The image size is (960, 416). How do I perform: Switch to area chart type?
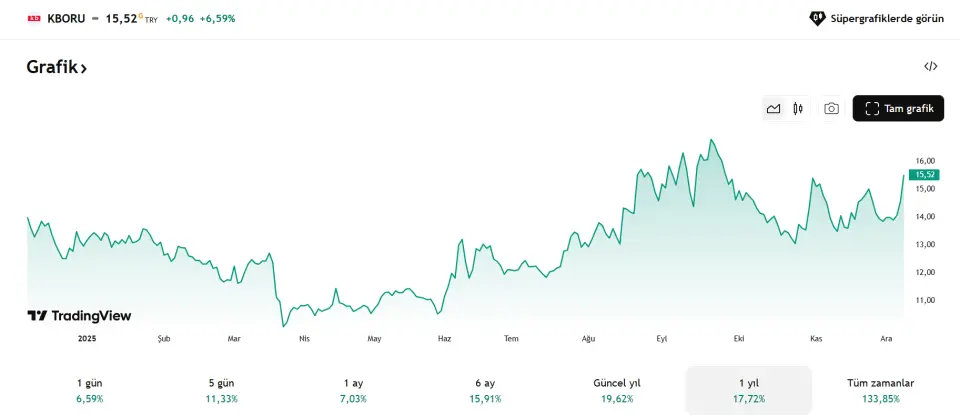click(x=773, y=109)
